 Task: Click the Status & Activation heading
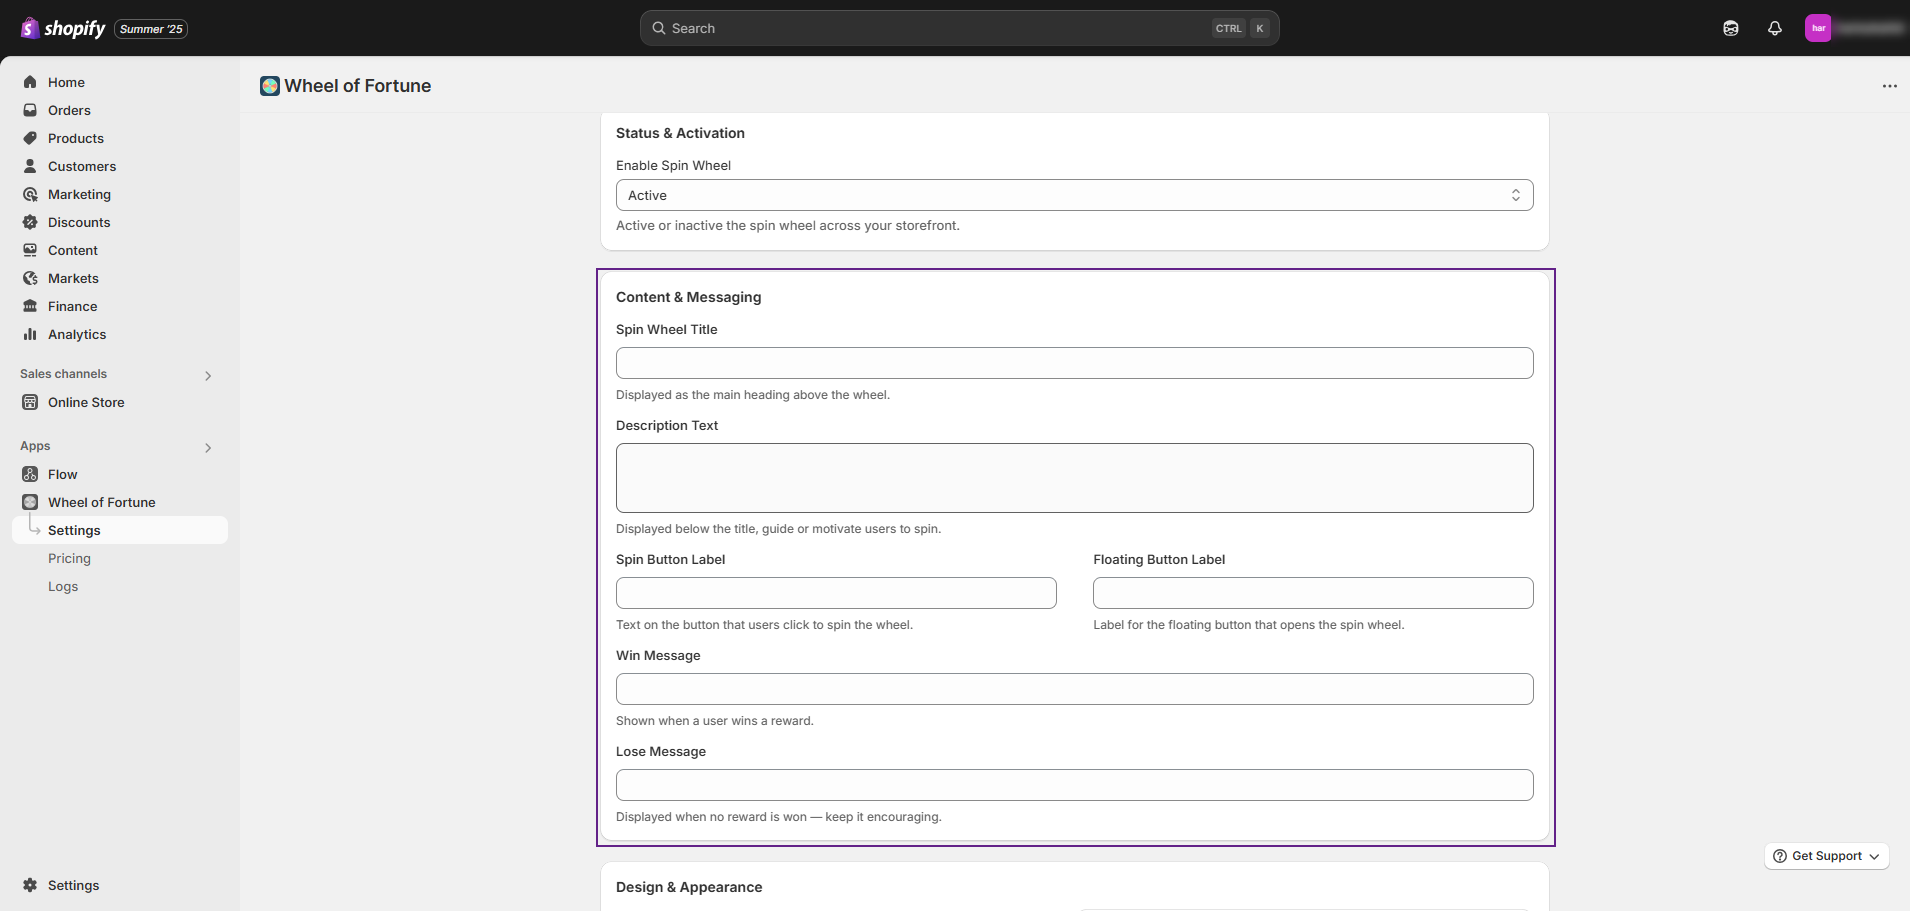680,133
